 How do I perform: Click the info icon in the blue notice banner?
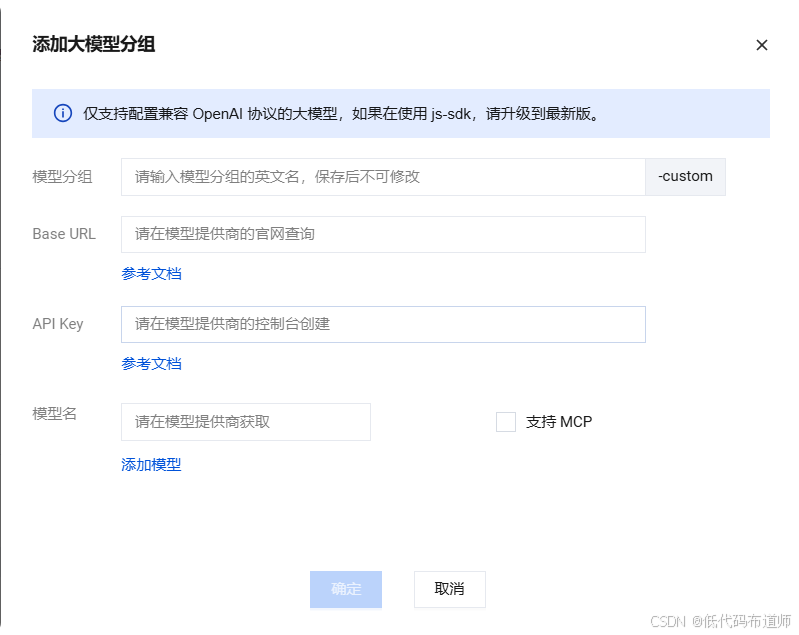tap(63, 113)
